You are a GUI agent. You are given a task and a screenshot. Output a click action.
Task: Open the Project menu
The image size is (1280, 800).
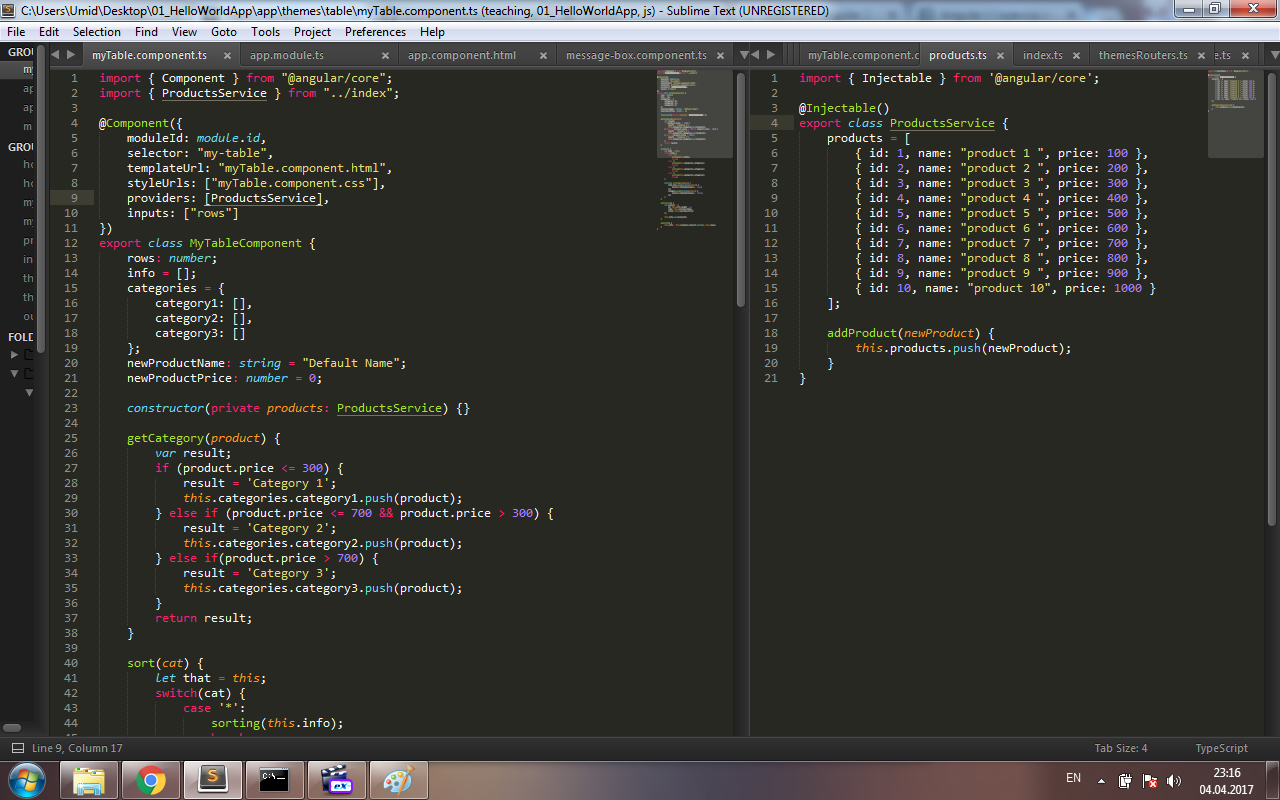pyautogui.click(x=313, y=32)
